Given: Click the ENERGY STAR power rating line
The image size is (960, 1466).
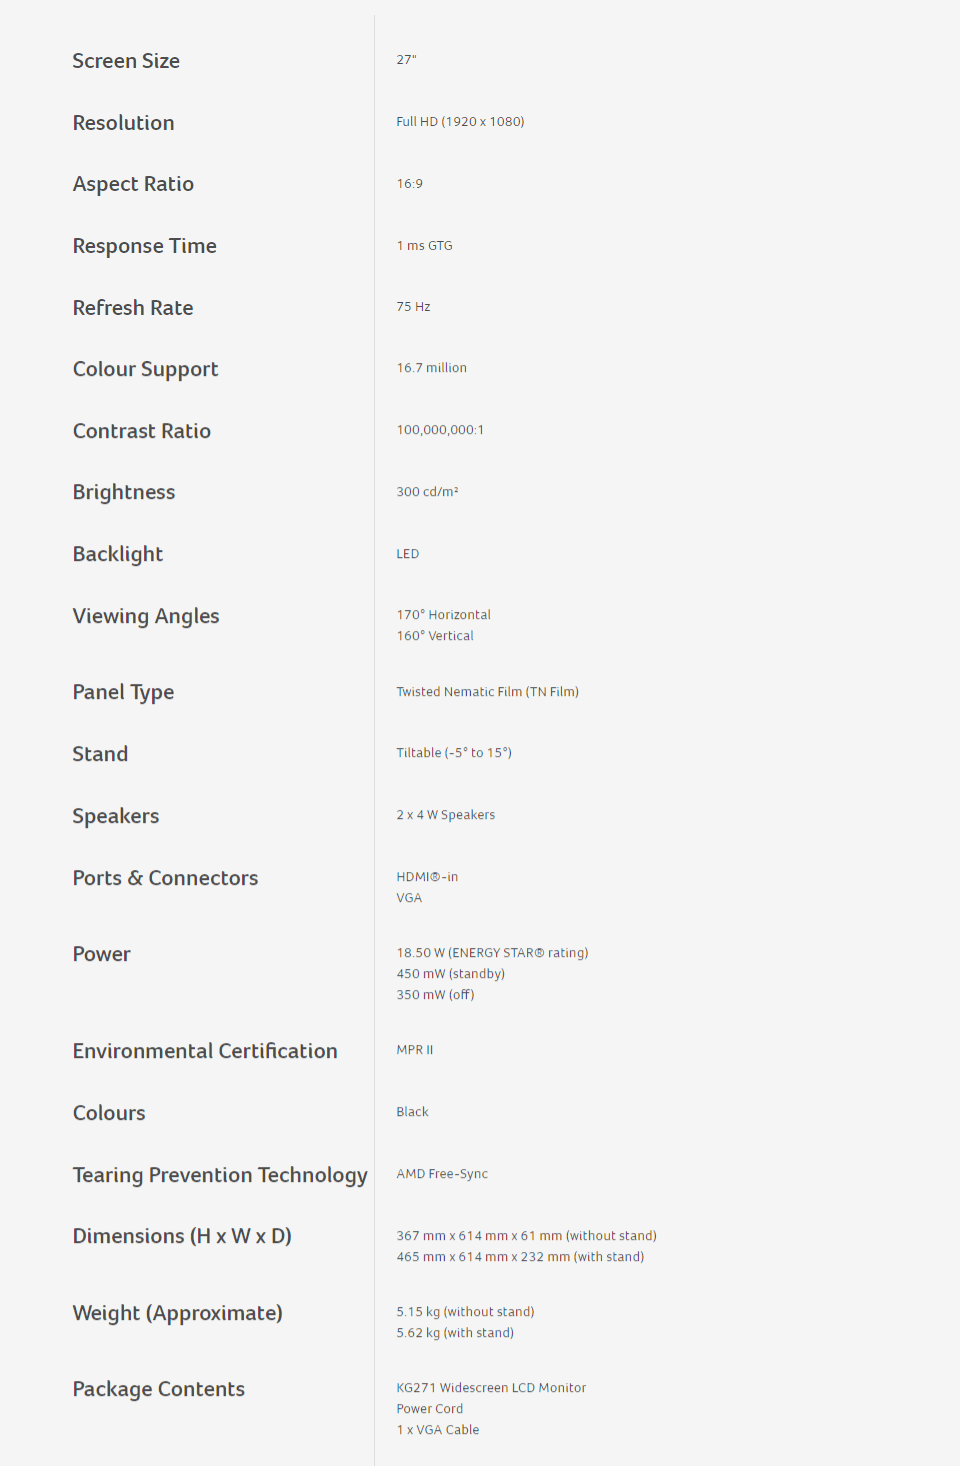Looking at the screenshot, I should 492,953.
